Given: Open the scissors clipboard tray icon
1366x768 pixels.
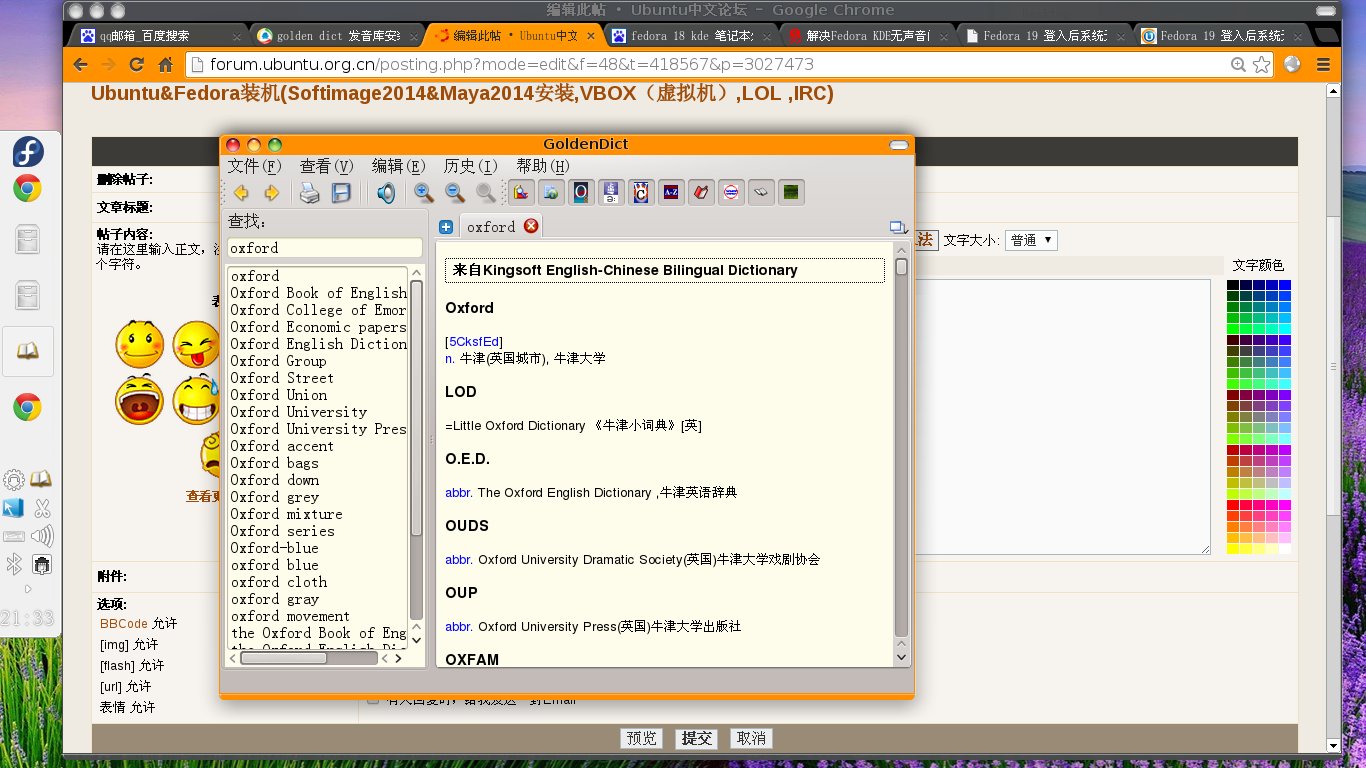Looking at the screenshot, I should pos(42,508).
